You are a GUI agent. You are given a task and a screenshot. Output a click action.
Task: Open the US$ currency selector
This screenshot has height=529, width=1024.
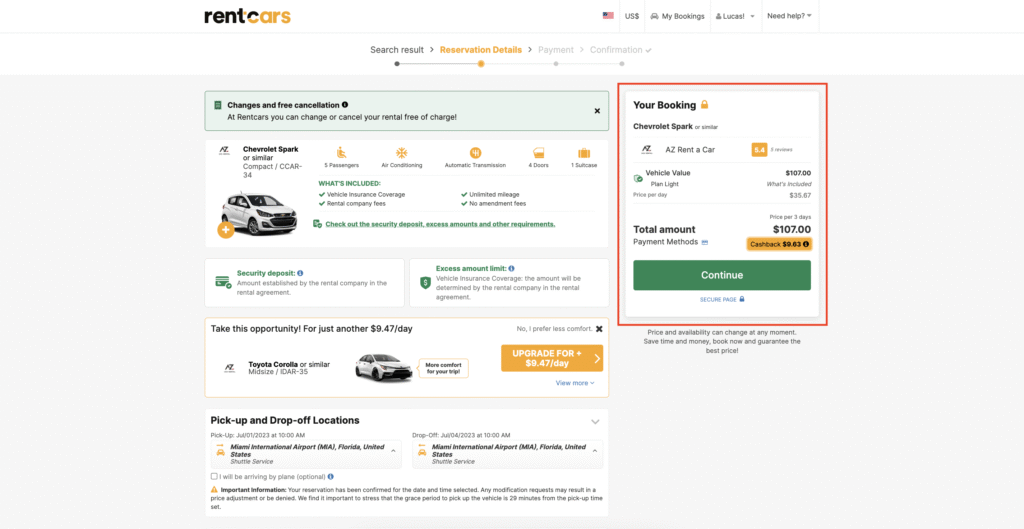tap(632, 16)
